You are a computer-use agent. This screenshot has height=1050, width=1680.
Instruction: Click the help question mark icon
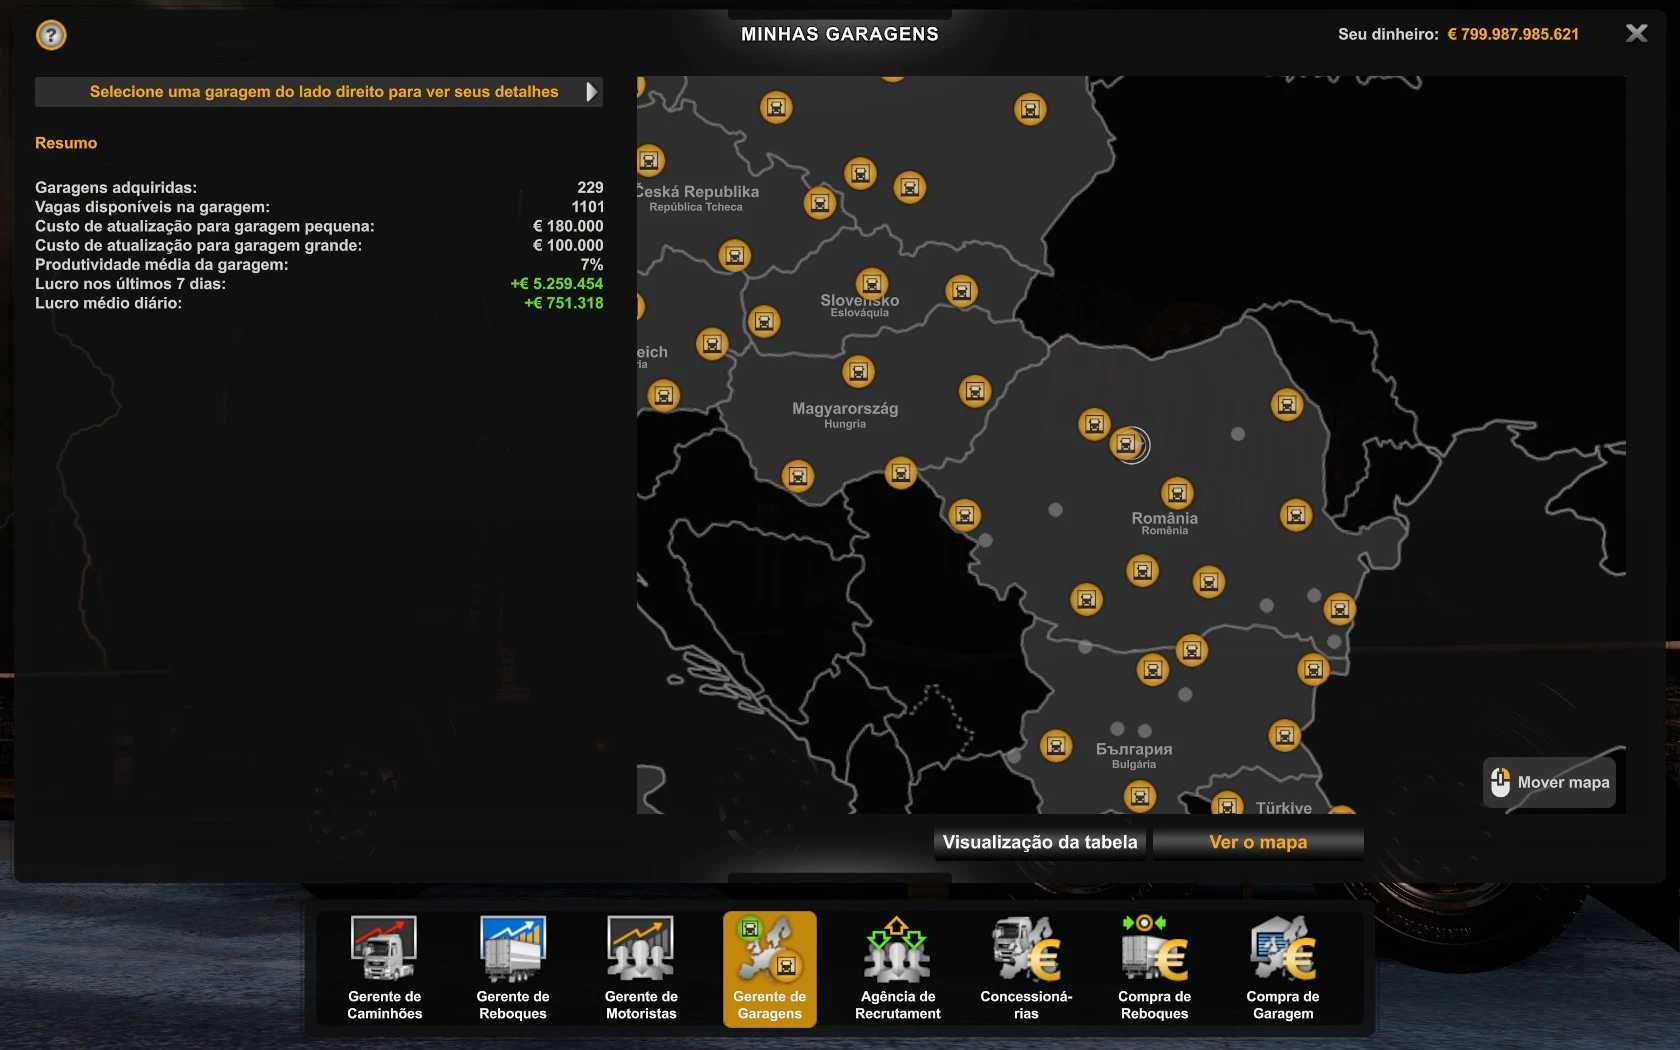tap(51, 36)
